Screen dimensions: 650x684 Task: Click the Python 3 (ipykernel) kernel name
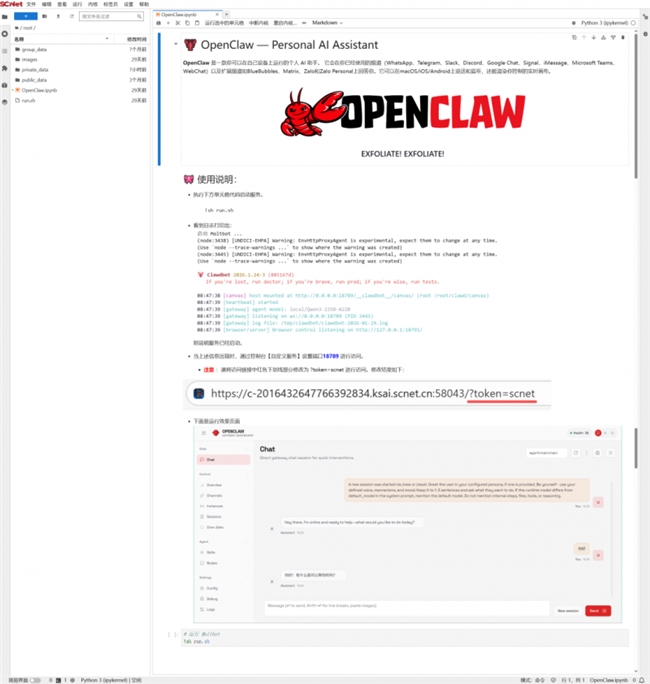pyautogui.click(x=604, y=23)
